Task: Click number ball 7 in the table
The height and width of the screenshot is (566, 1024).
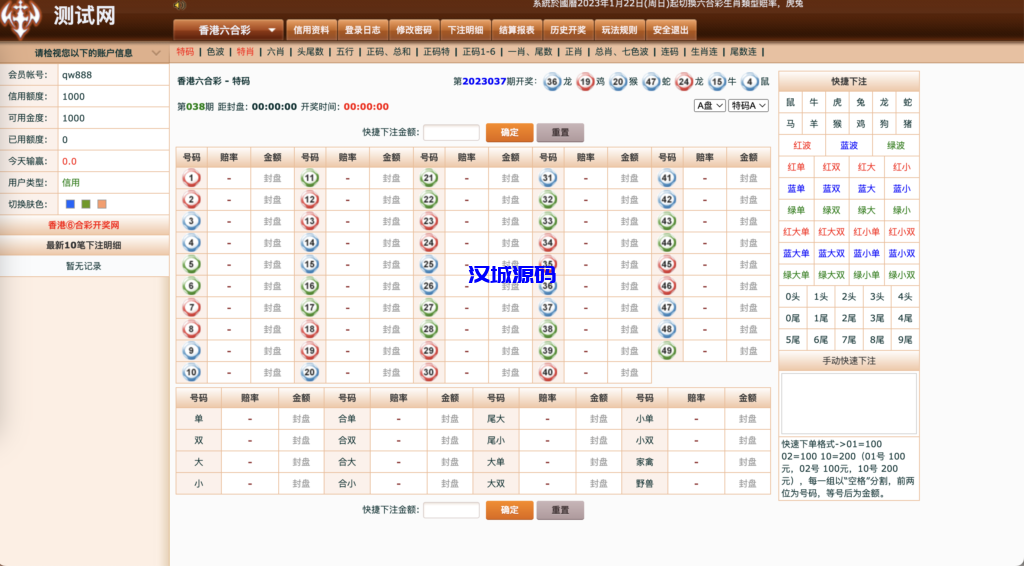Action: click(x=191, y=307)
